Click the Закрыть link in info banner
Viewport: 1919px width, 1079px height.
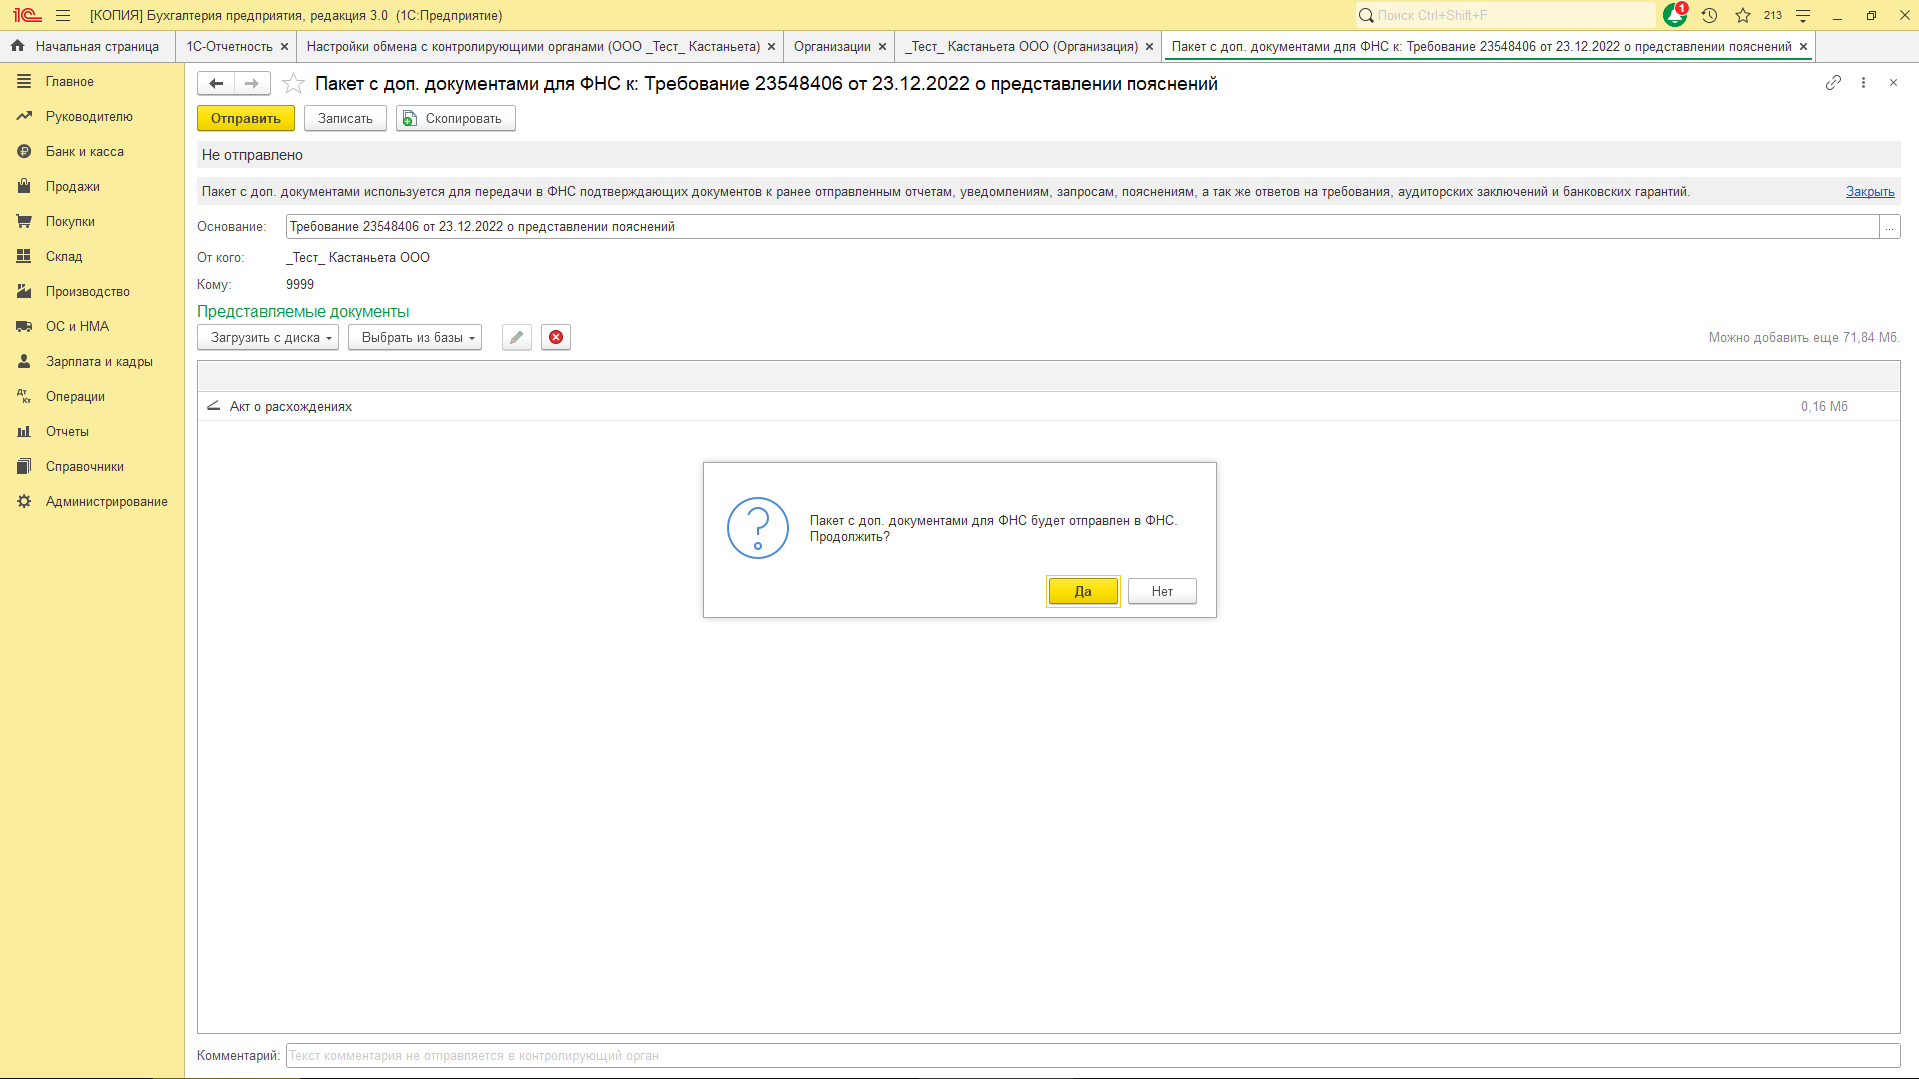[1869, 192]
